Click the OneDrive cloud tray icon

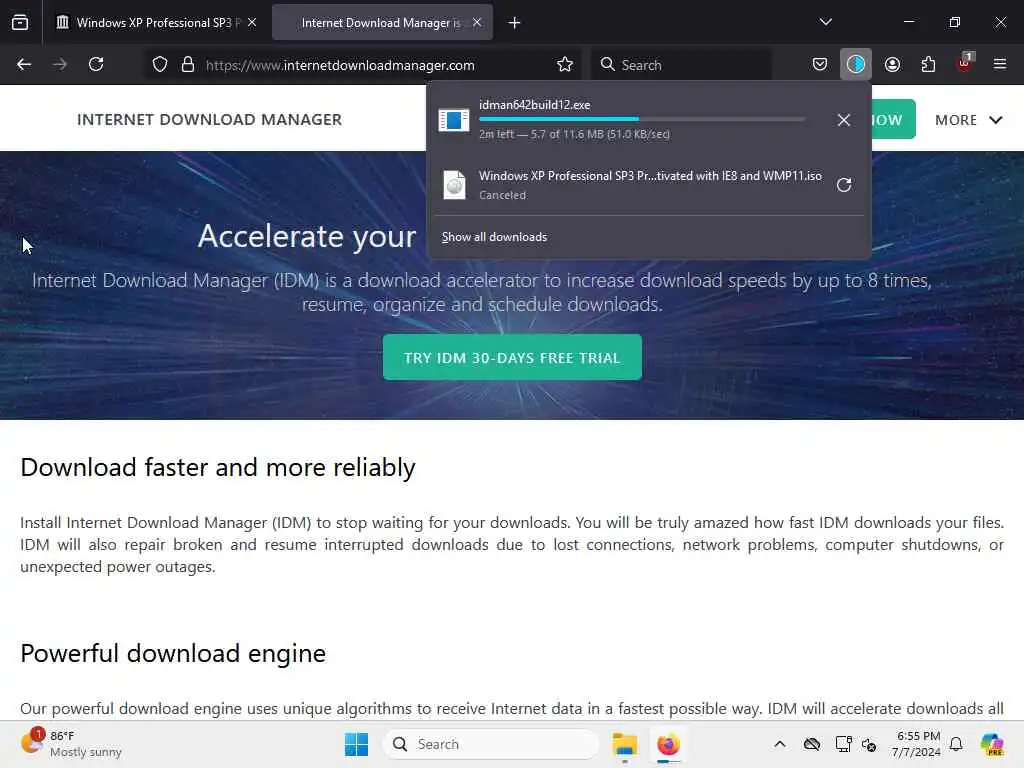coord(812,744)
